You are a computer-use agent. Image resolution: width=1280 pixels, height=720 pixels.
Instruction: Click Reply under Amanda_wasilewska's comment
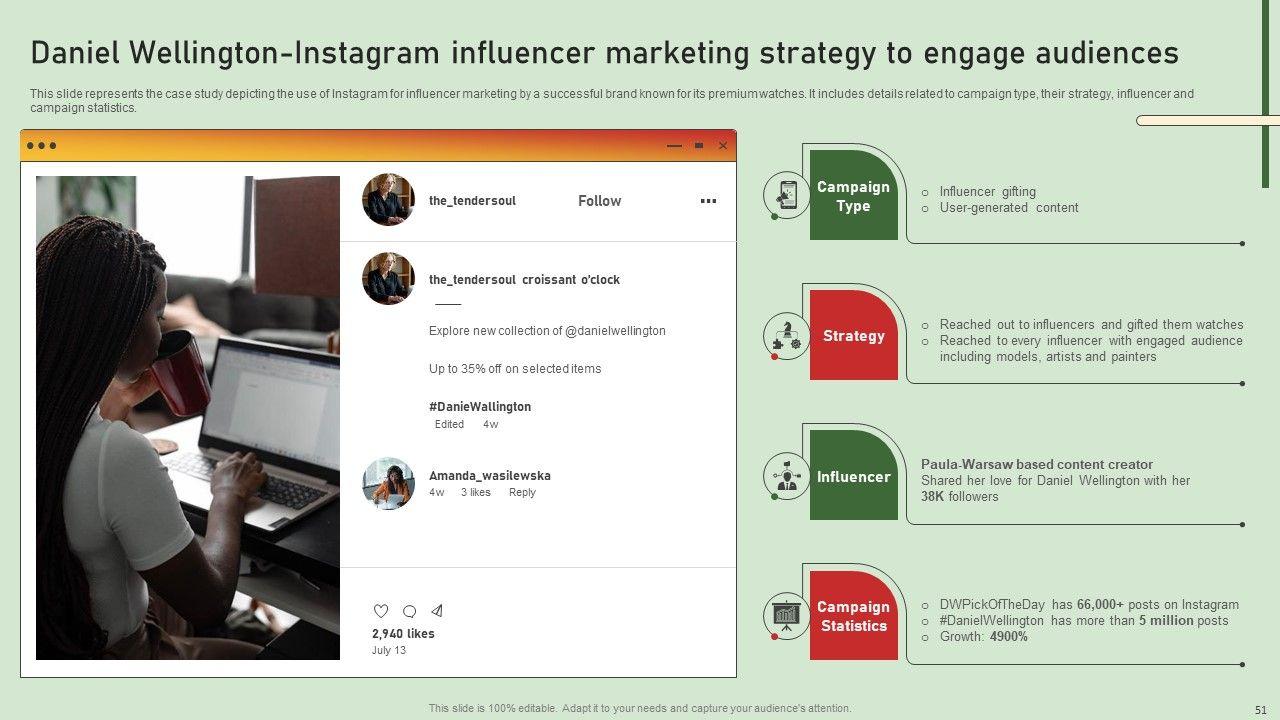point(522,492)
